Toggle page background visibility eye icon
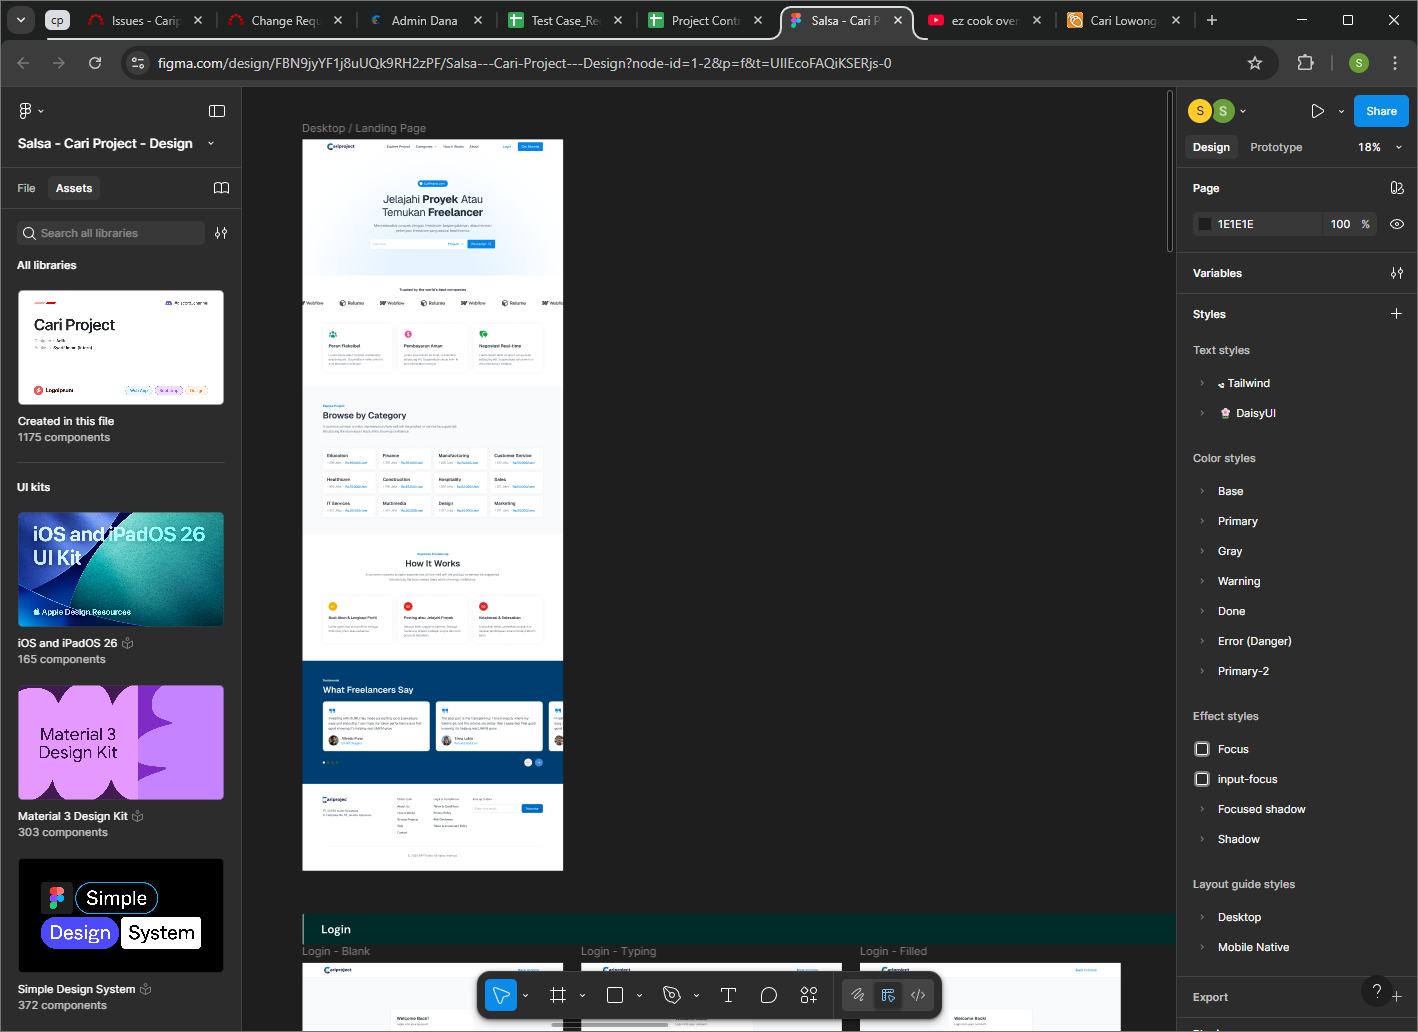 pos(1397,224)
